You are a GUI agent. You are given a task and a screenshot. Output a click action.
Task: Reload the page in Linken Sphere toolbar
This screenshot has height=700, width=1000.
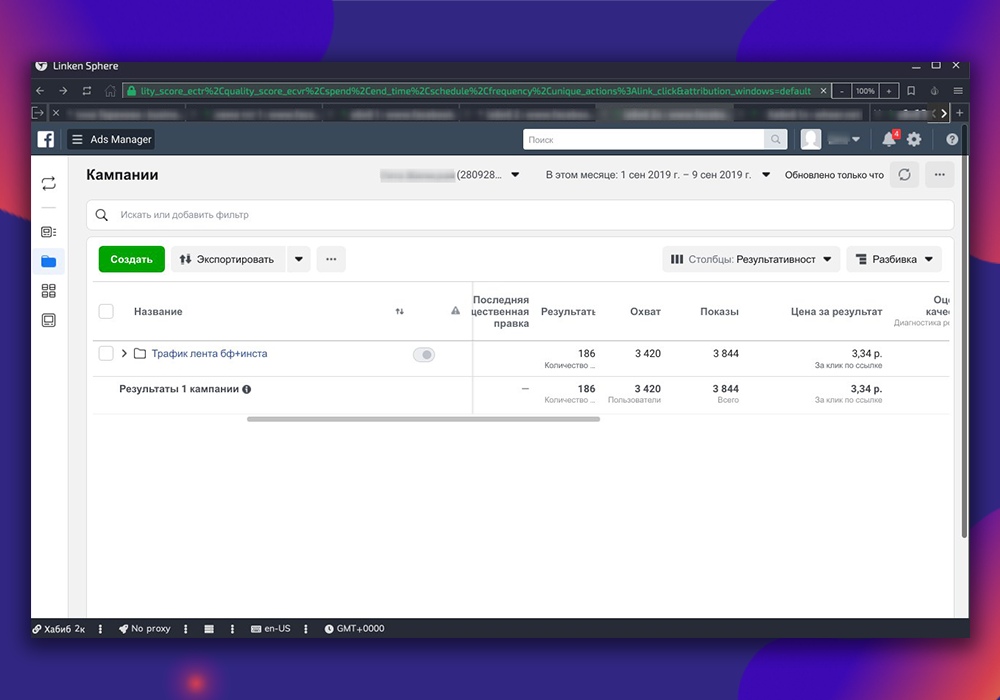(87, 91)
